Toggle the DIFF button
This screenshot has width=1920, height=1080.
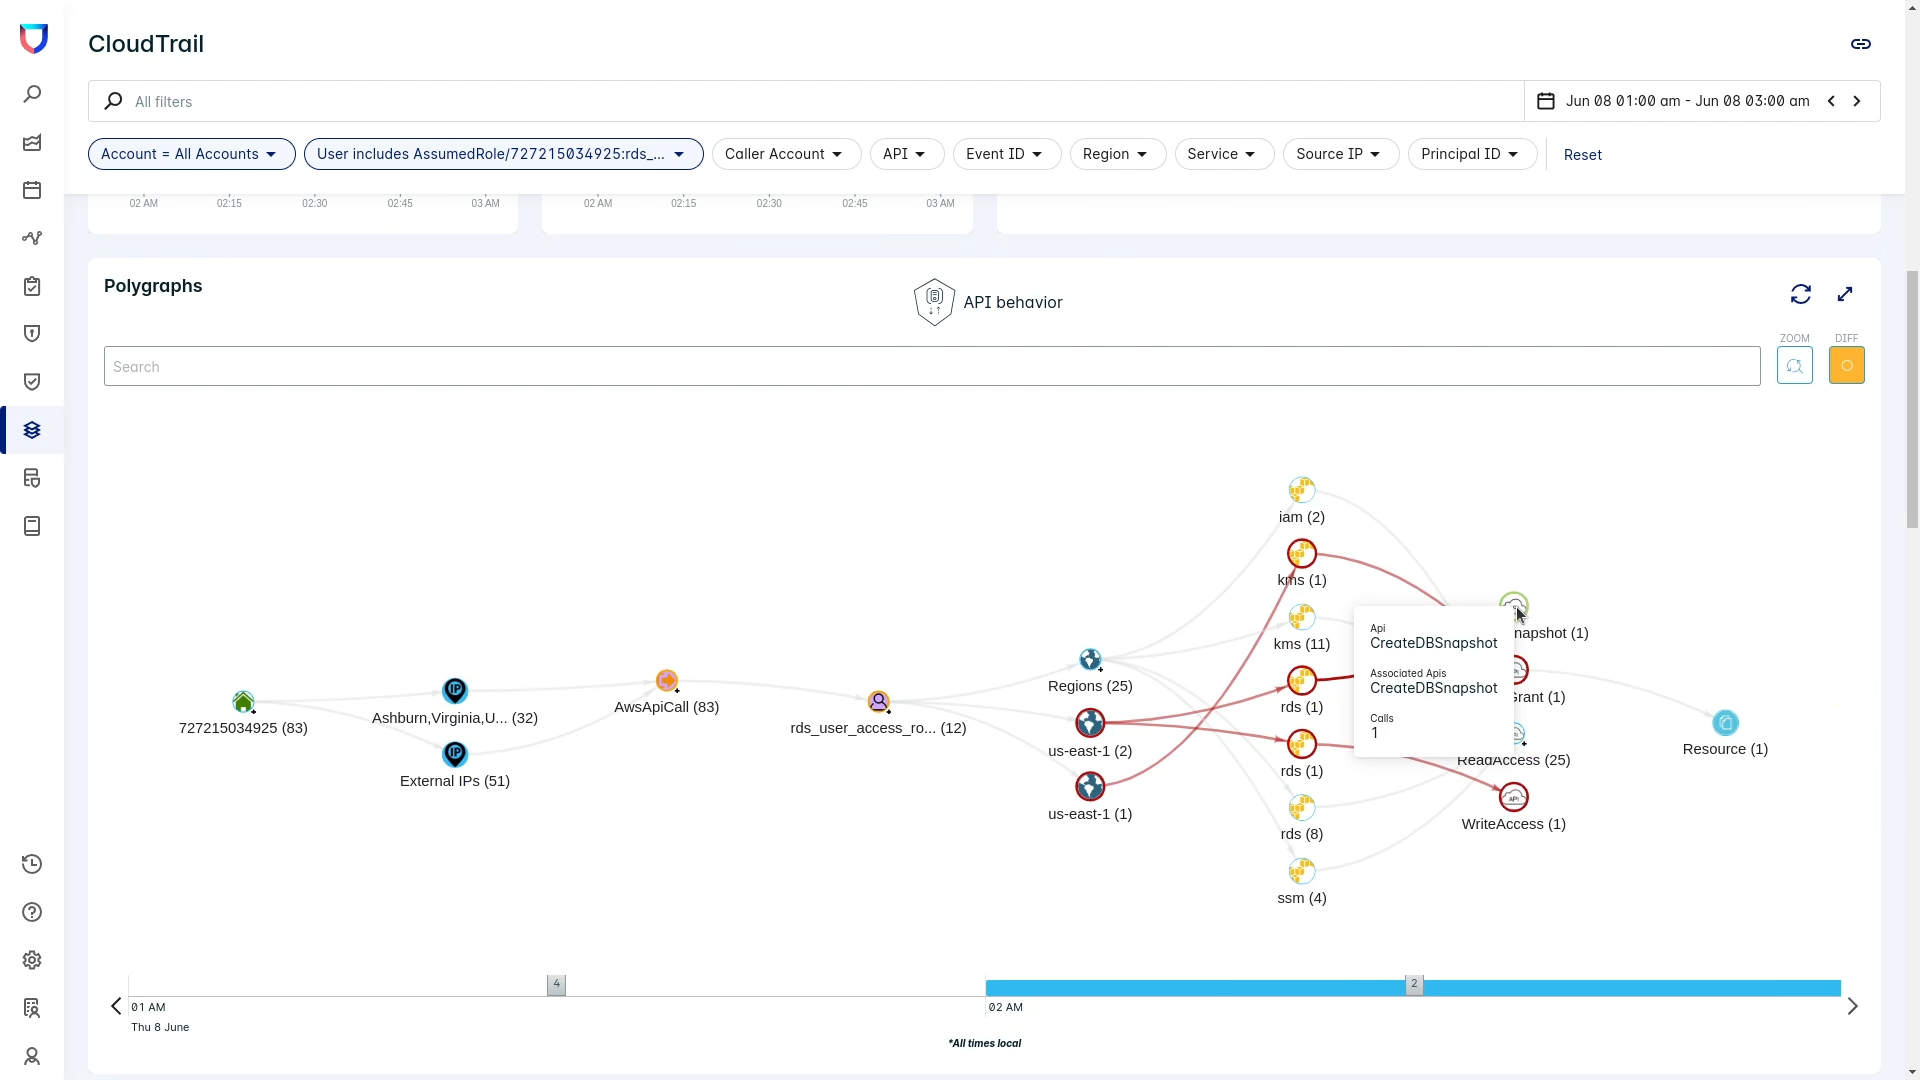pos(1846,366)
